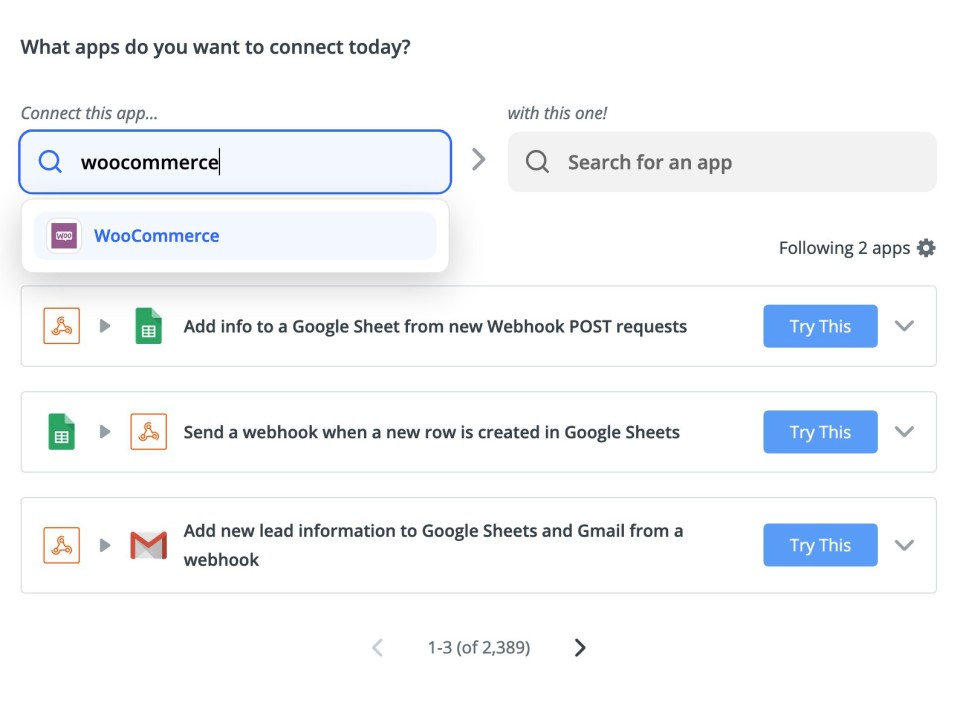The image size is (960, 717).
Task: Select WooCommerce from the suggestion list
Action: point(156,236)
